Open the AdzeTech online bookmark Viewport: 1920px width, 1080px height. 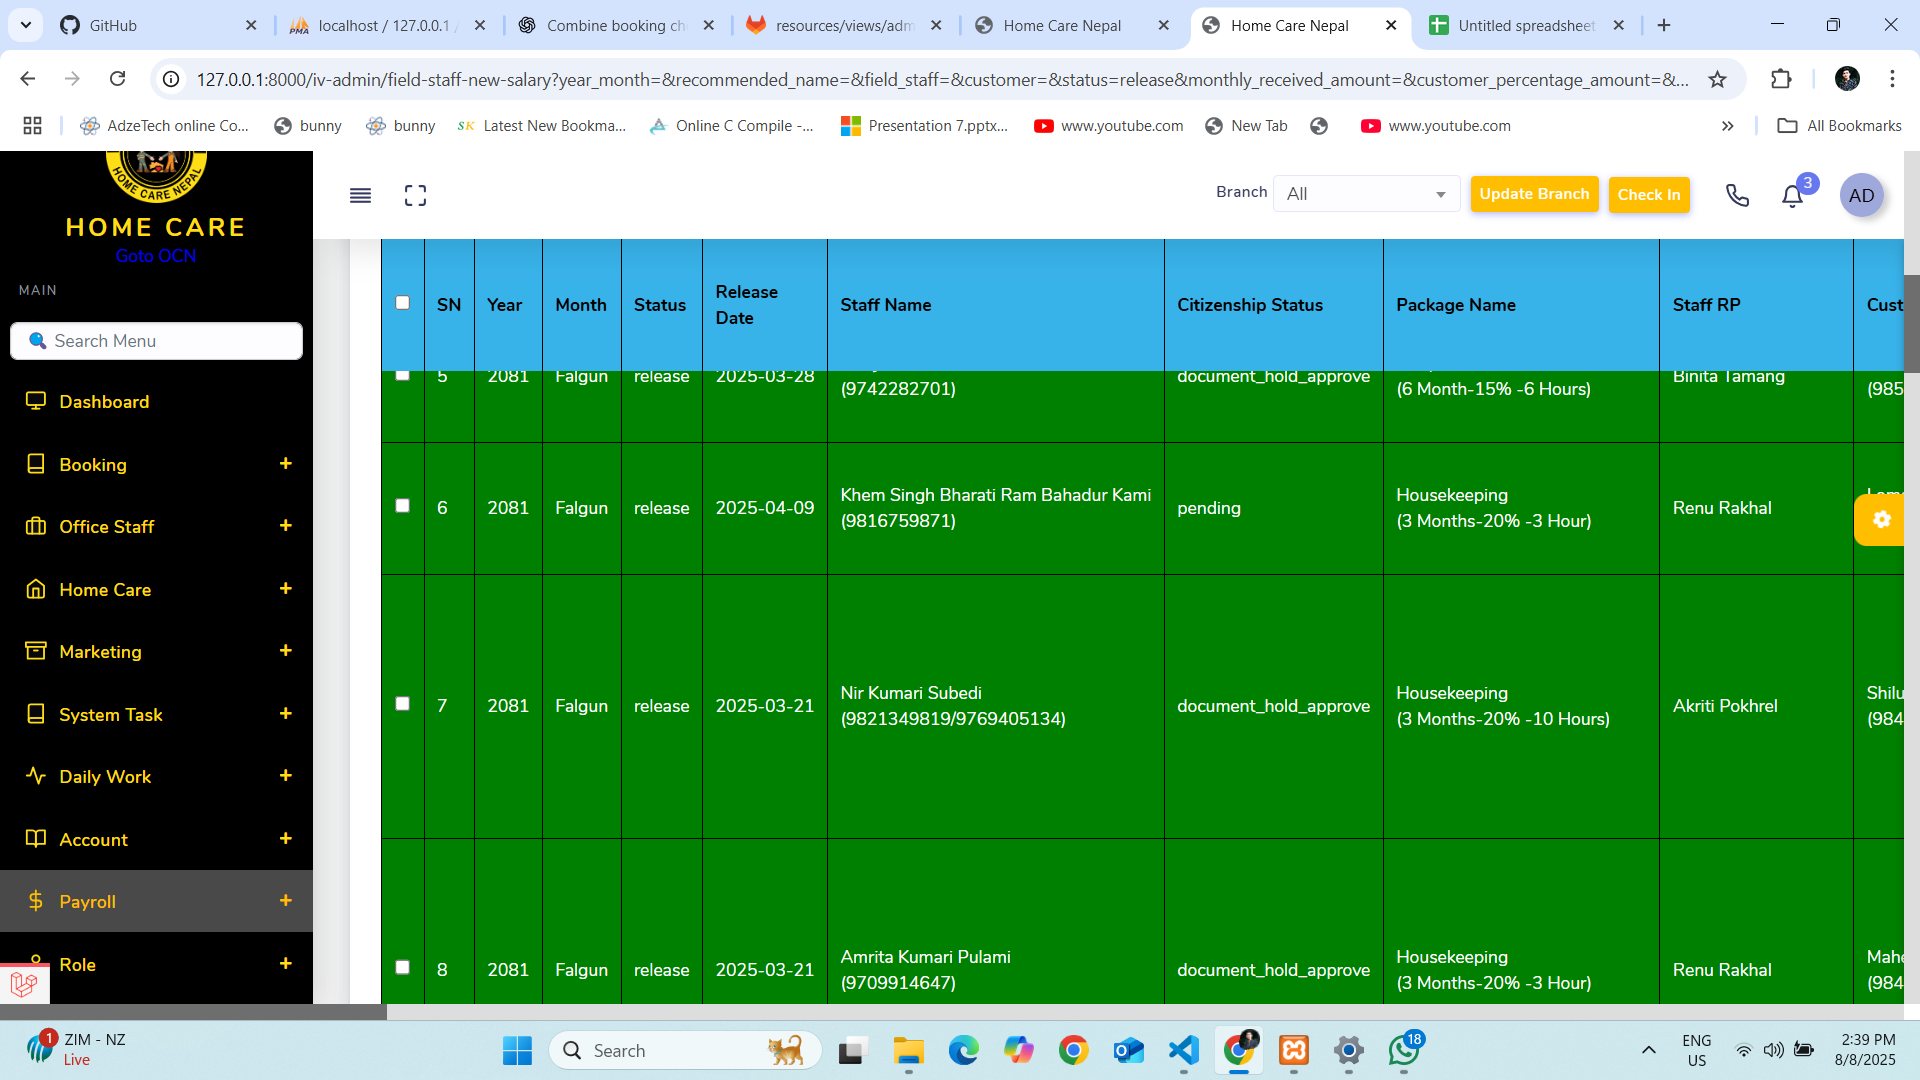165,126
